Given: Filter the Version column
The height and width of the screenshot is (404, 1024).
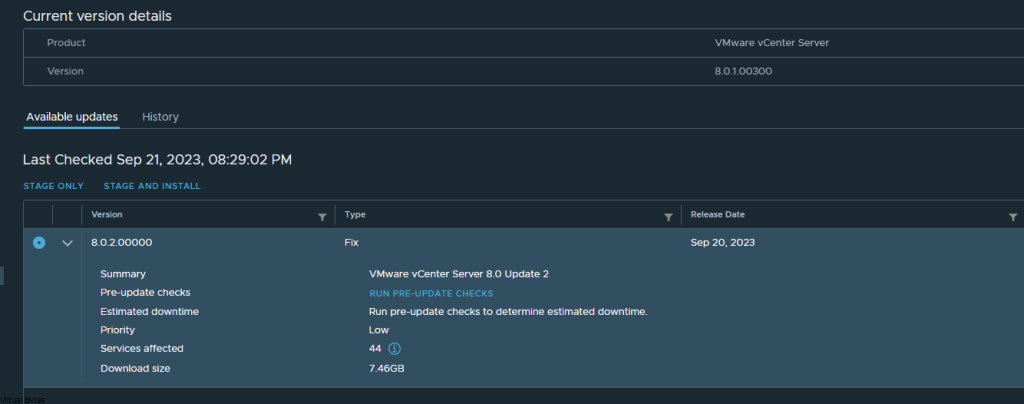Looking at the screenshot, I should [x=322, y=217].
